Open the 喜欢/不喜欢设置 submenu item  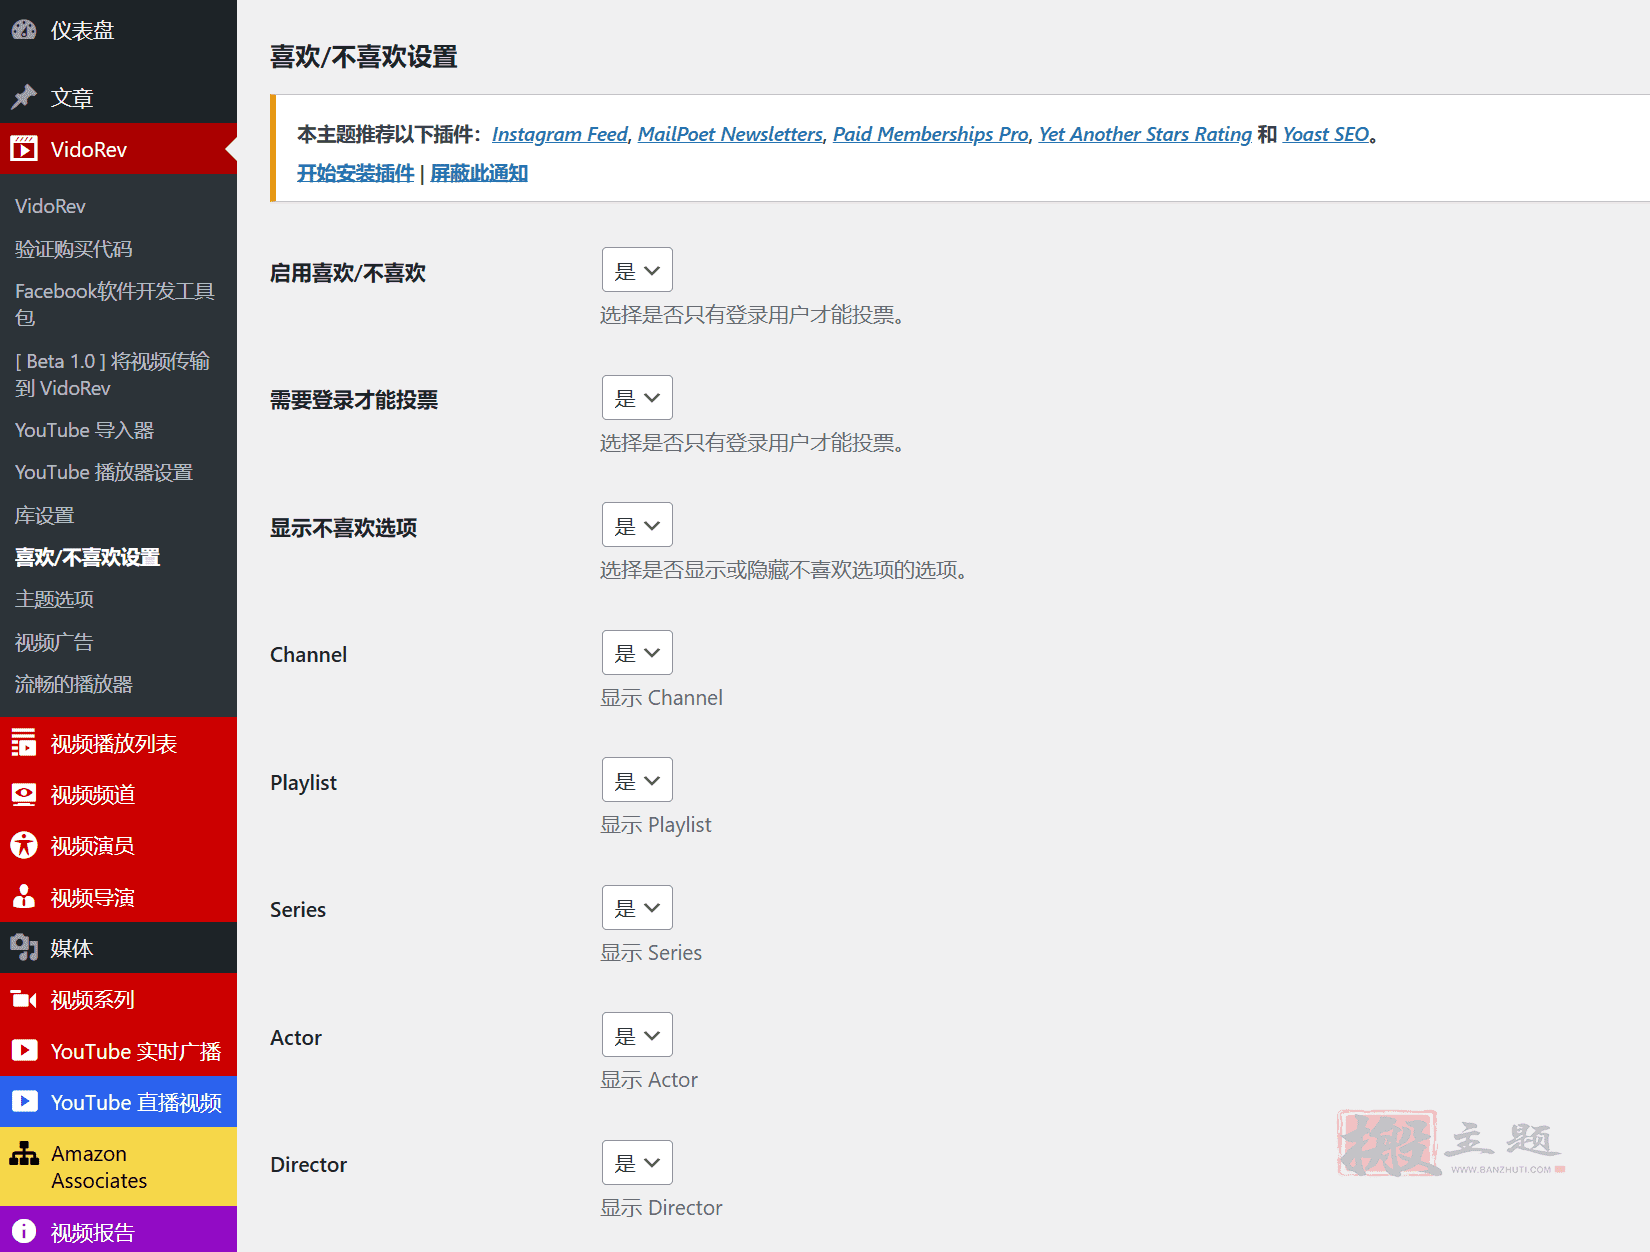tap(88, 557)
